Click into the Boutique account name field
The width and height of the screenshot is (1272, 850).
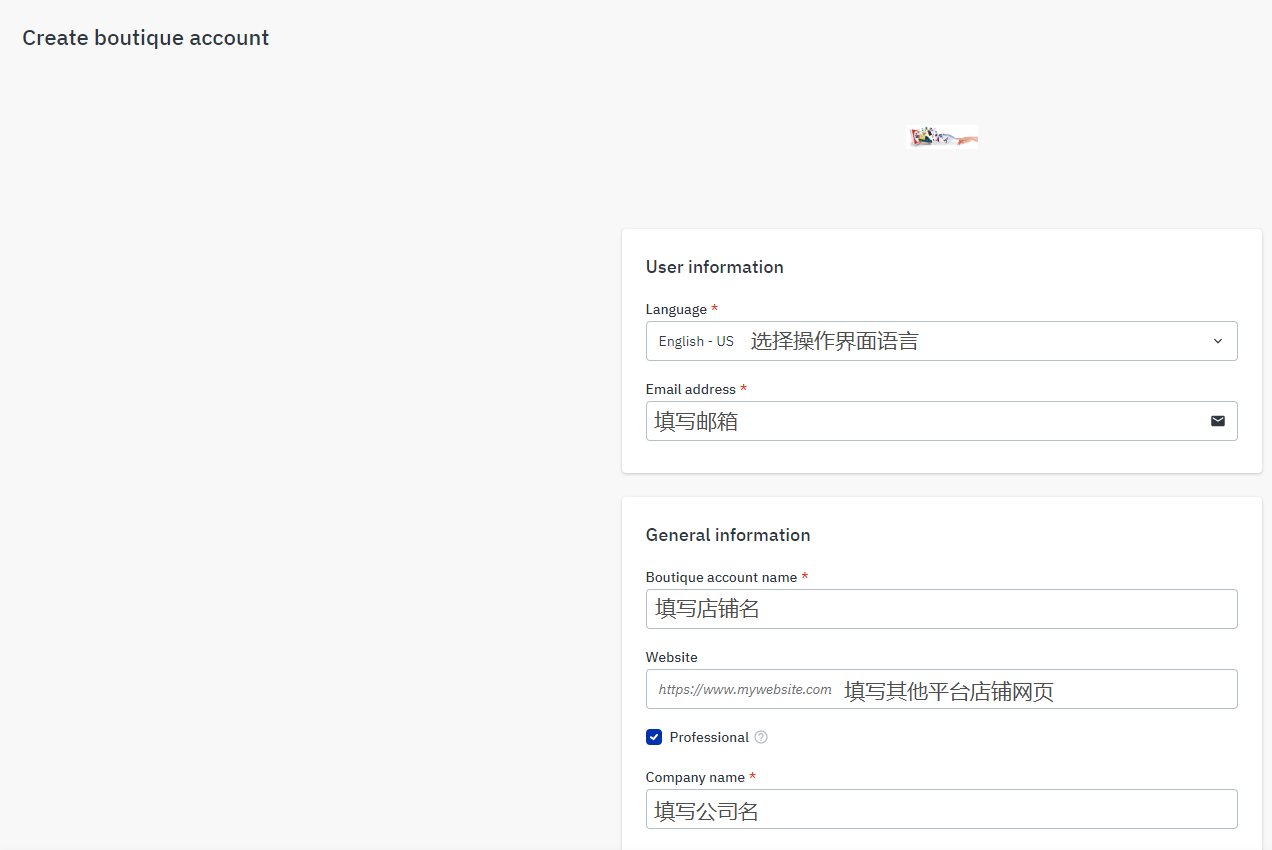pos(940,609)
